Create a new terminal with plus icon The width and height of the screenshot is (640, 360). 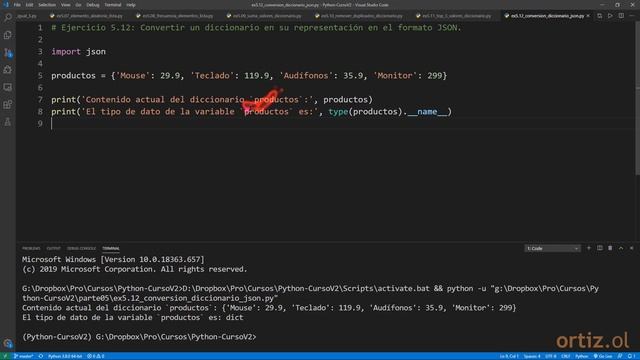[x=589, y=248]
